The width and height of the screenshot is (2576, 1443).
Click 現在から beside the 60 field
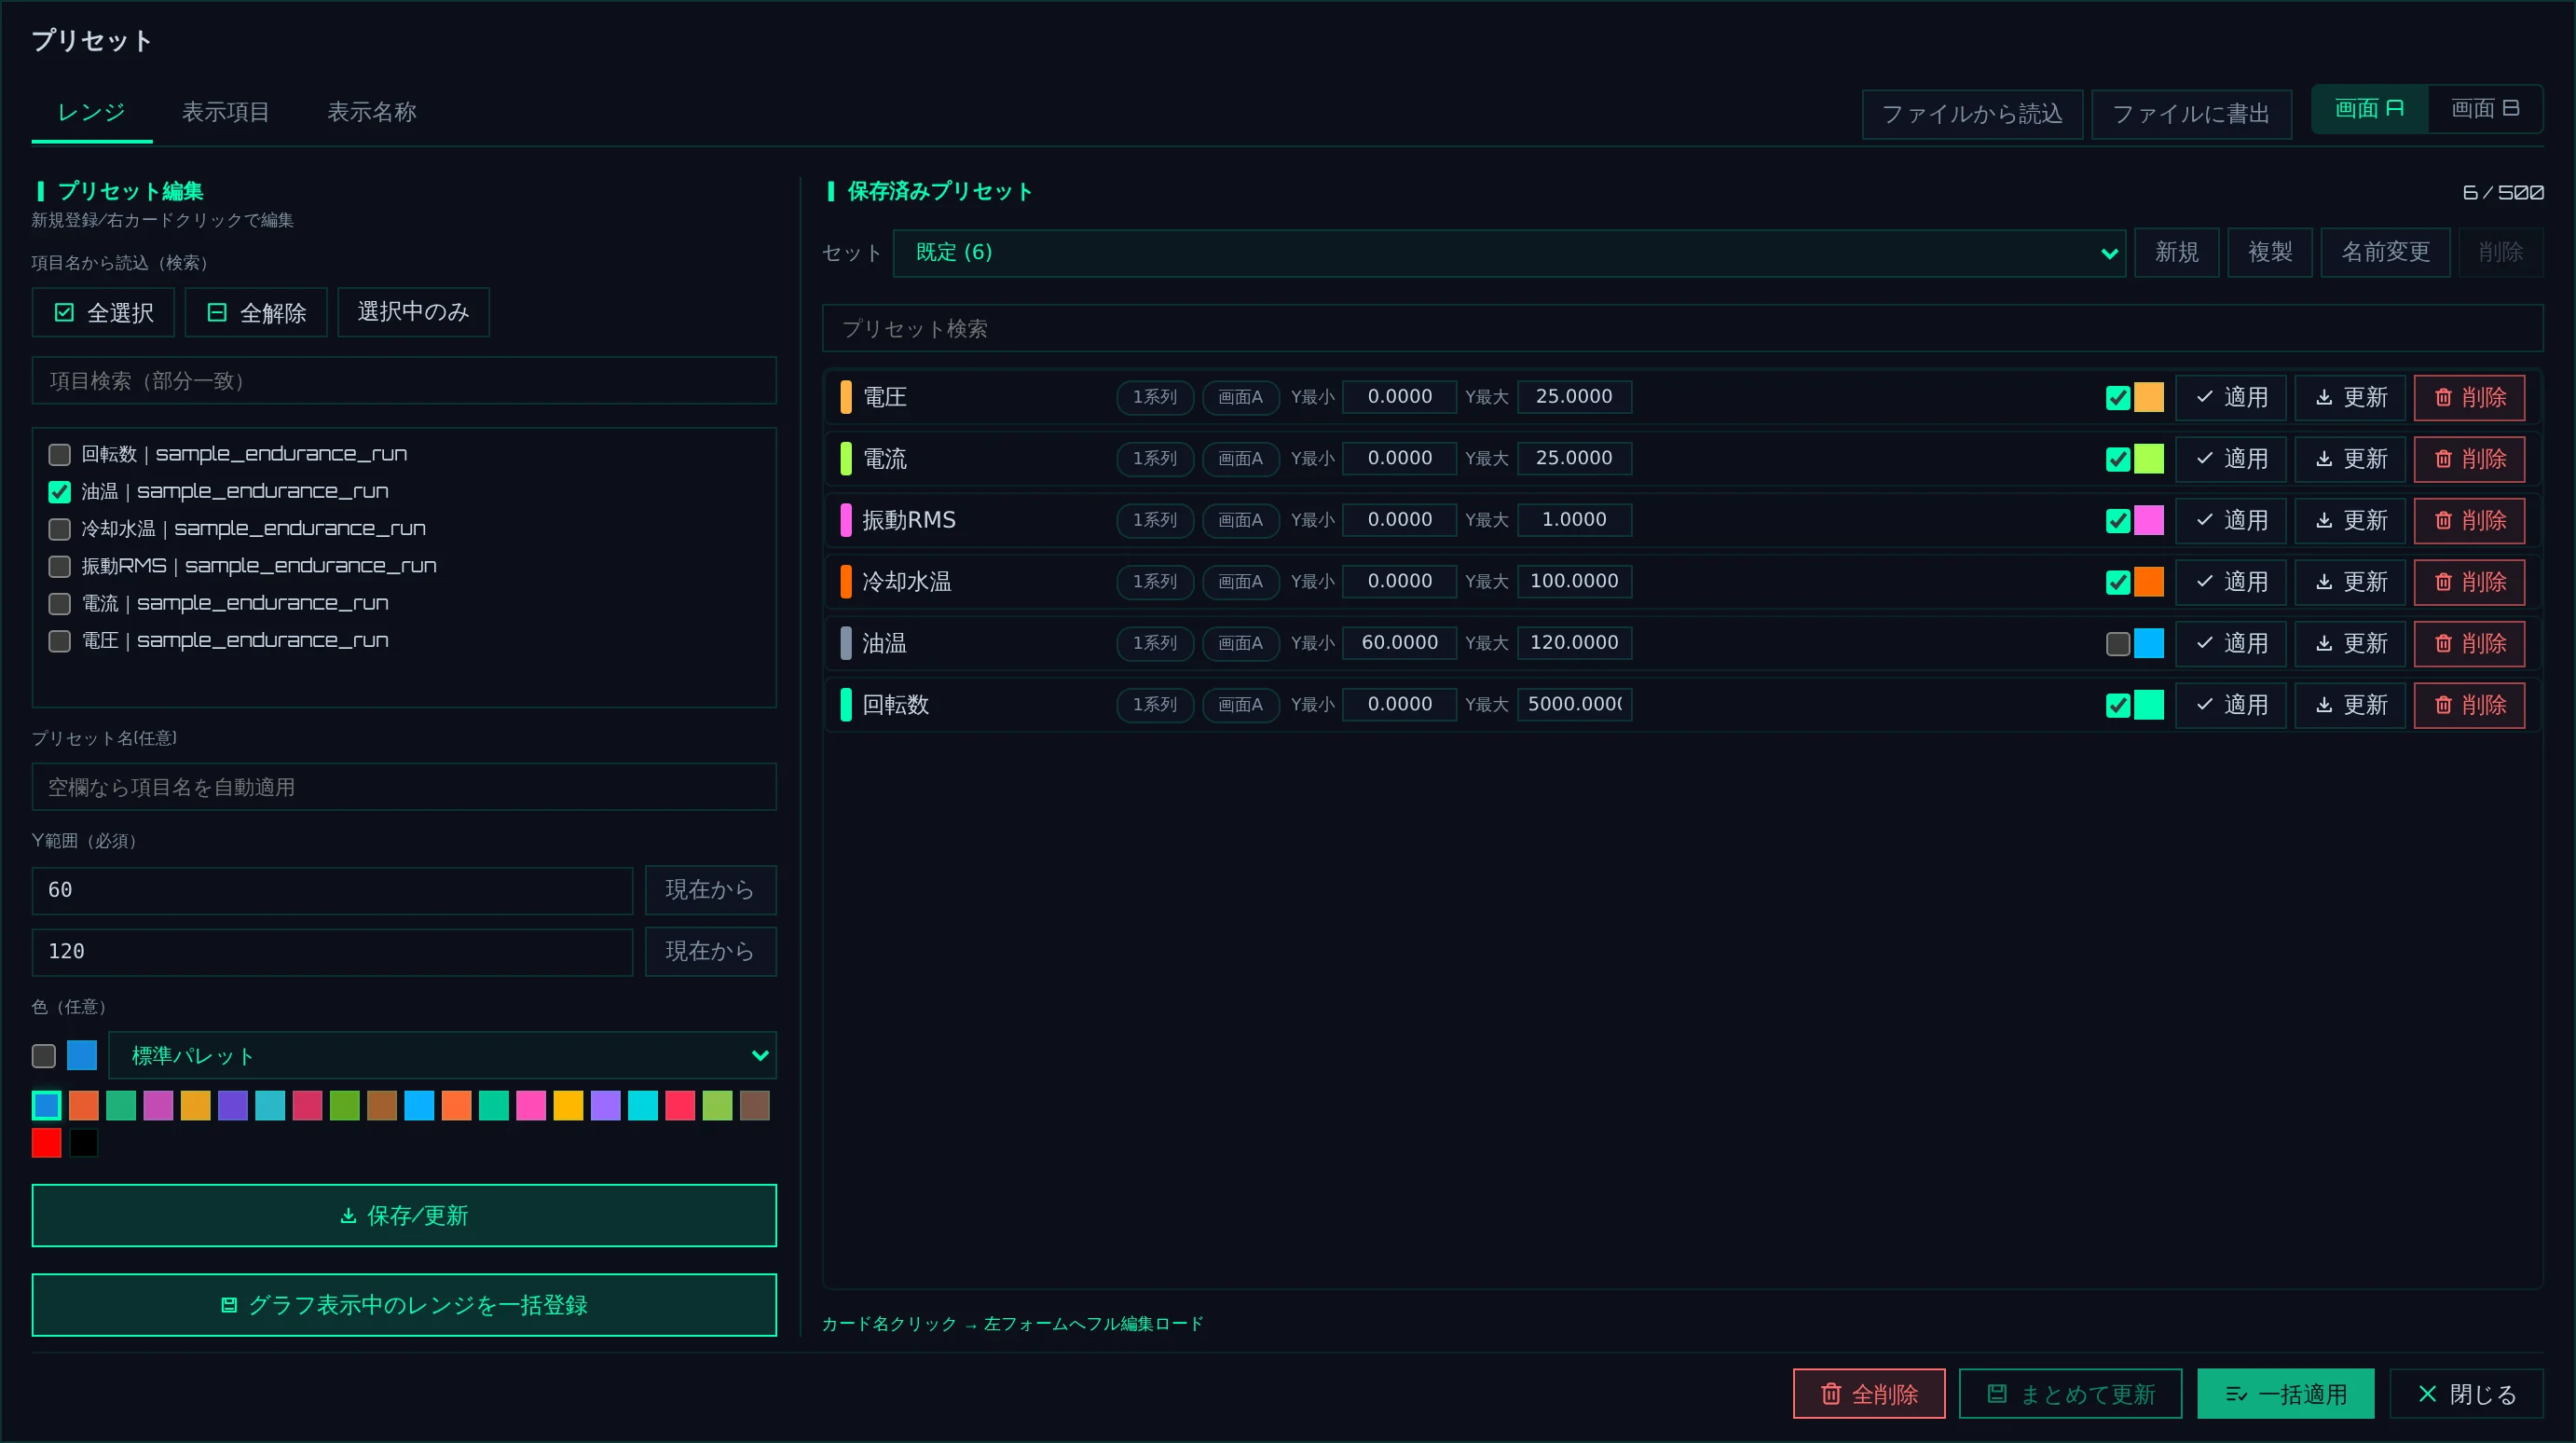[710, 890]
